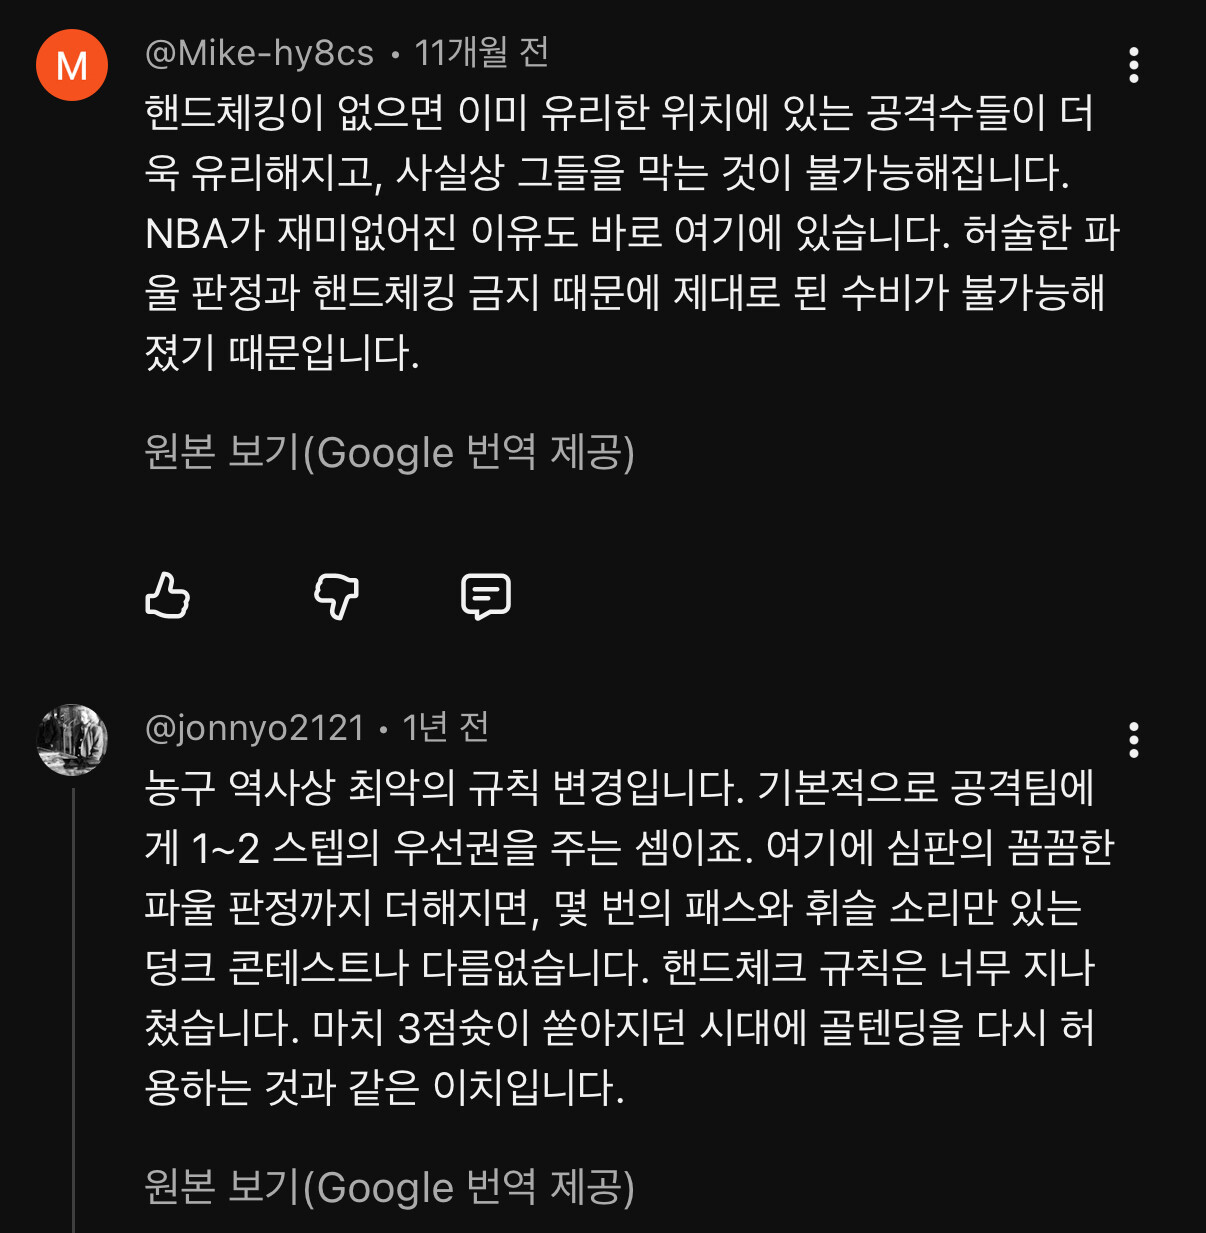Screen dimensions: 1206x1233
Task: Open the three-dot menu on jonnyo2121 comment
Action: pyautogui.click(x=1133, y=740)
